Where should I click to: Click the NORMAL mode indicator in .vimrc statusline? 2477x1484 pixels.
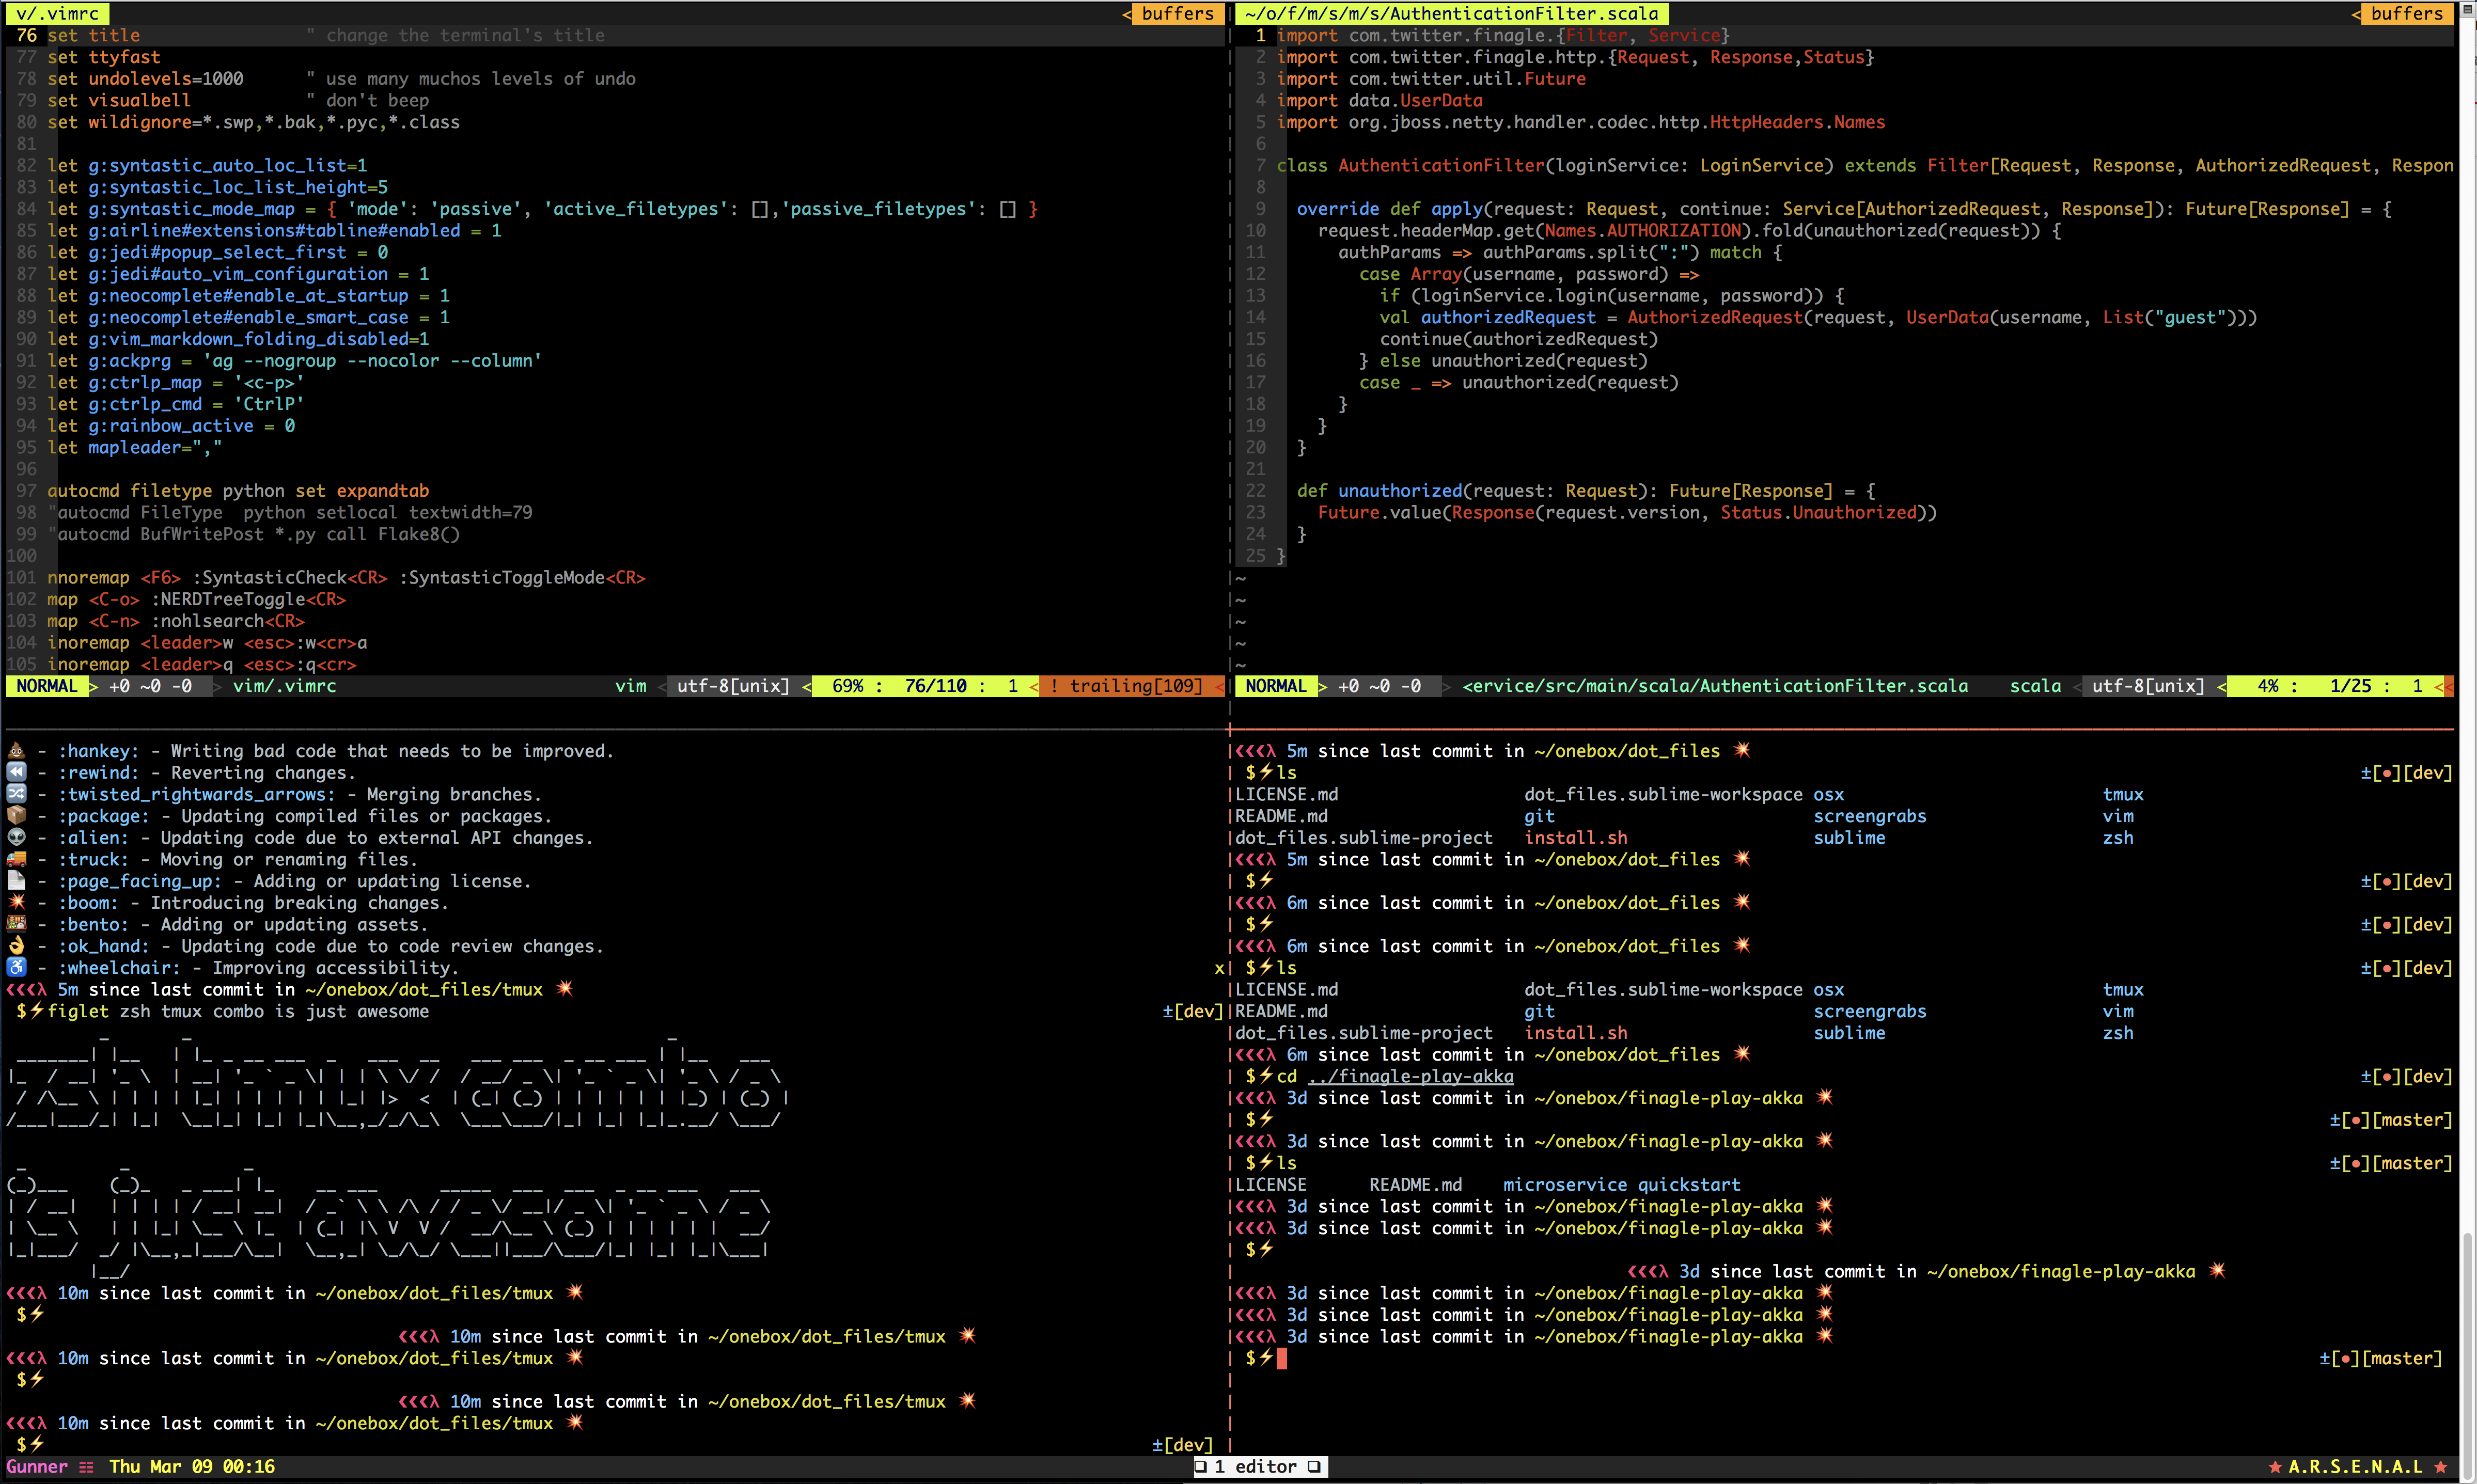click(46, 686)
